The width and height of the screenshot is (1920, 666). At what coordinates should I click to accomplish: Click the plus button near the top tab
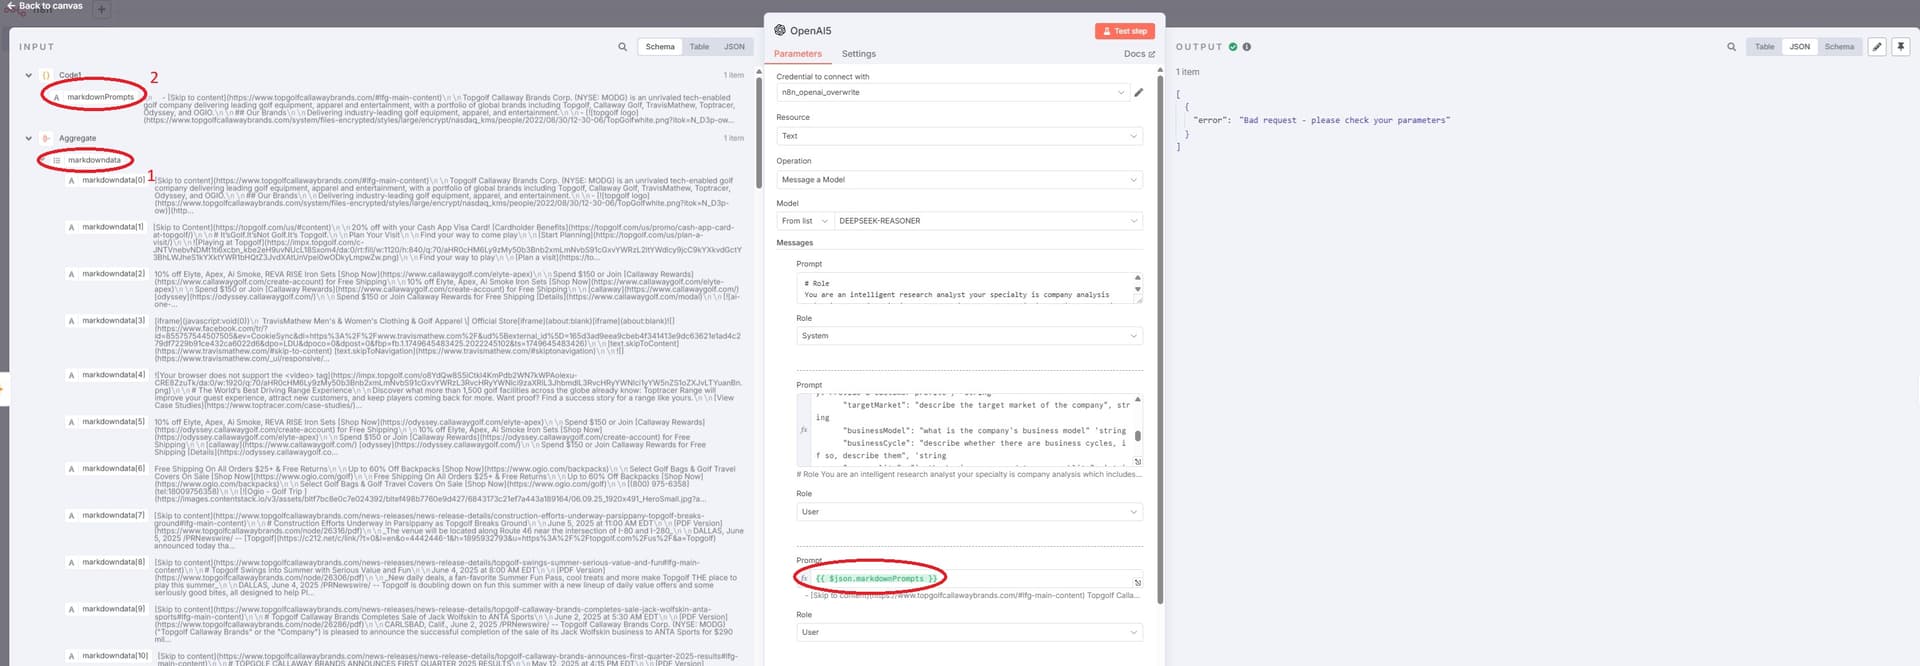click(101, 10)
